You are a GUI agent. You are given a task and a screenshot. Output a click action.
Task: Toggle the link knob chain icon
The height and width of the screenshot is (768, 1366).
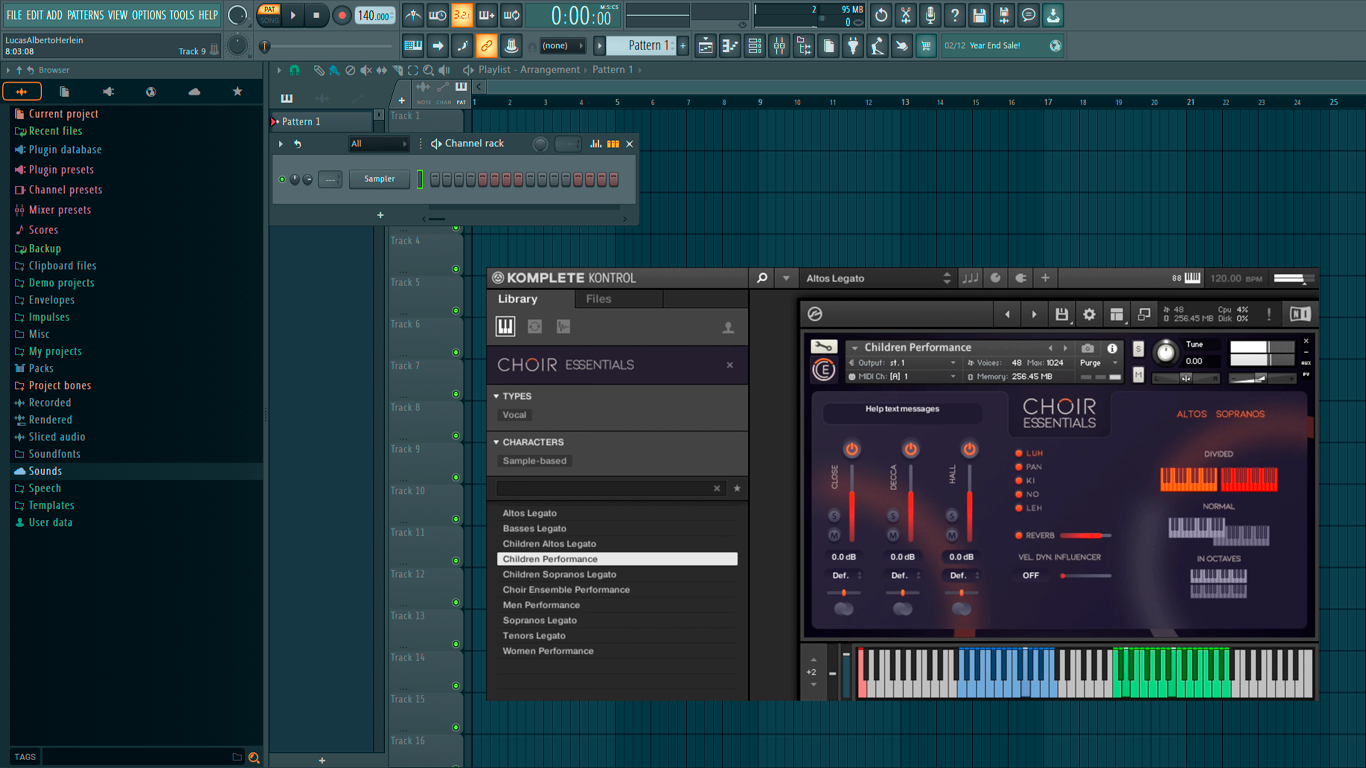486,46
